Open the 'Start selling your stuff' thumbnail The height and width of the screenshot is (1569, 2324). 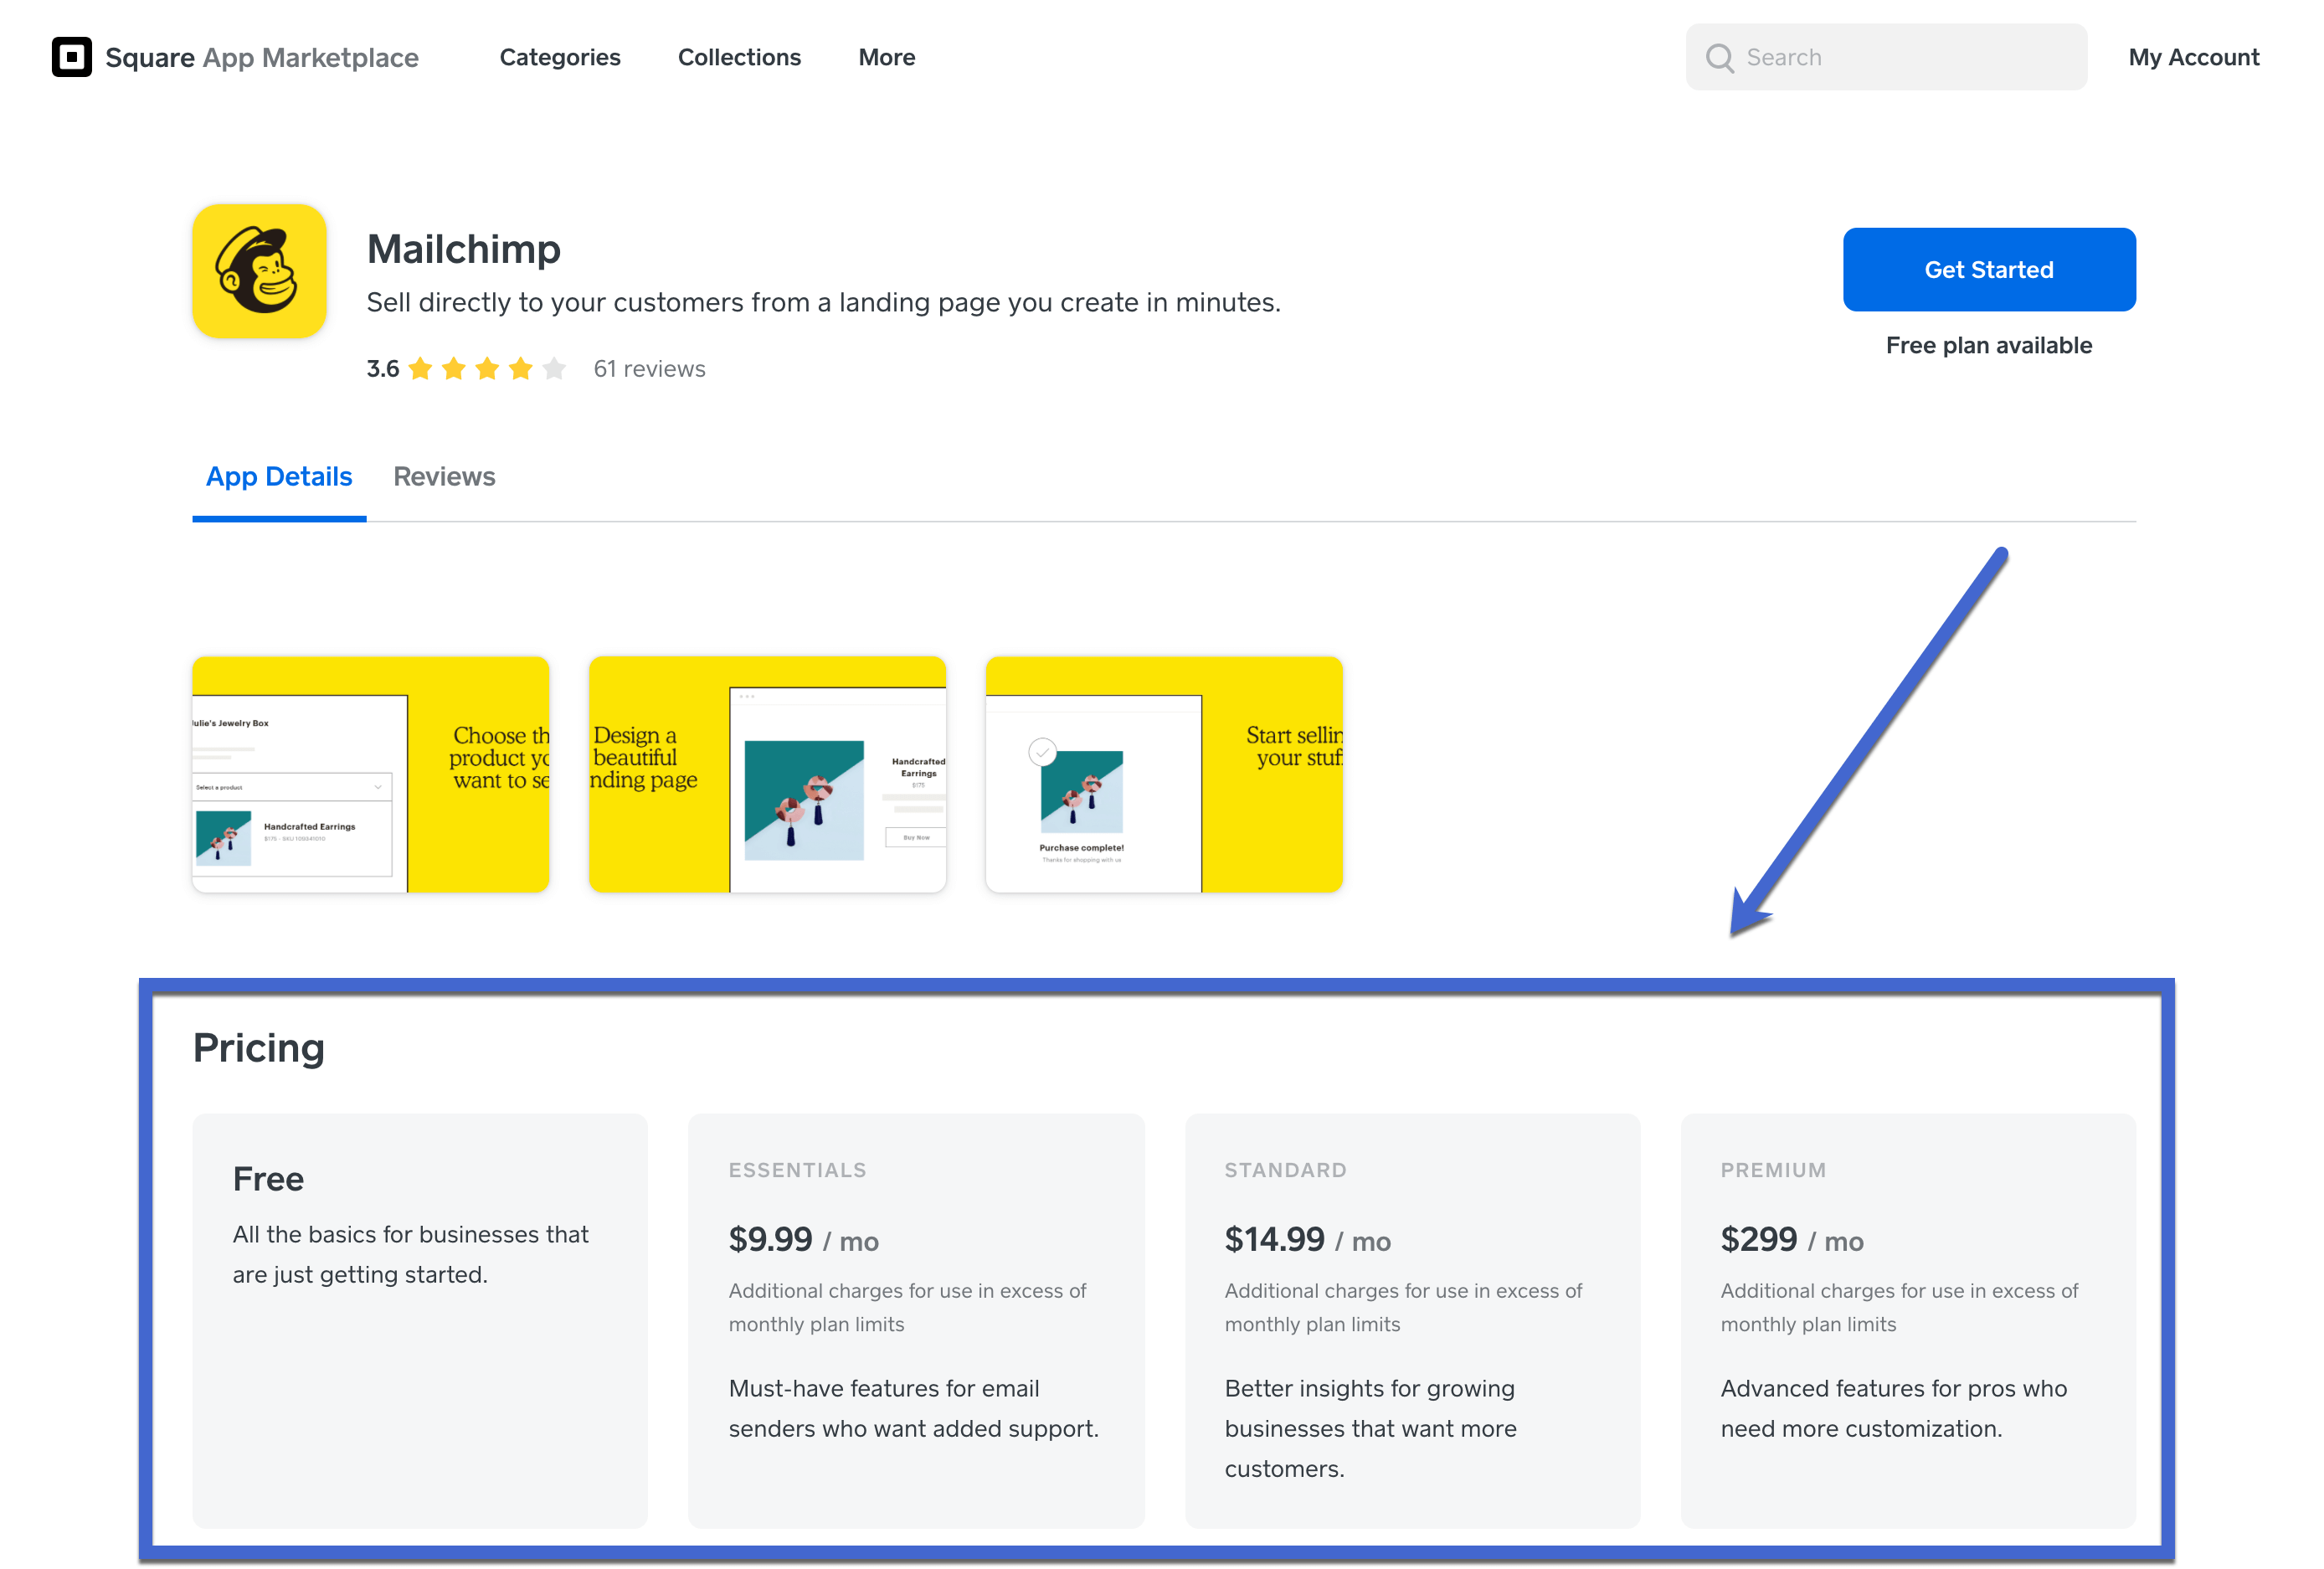[1164, 774]
